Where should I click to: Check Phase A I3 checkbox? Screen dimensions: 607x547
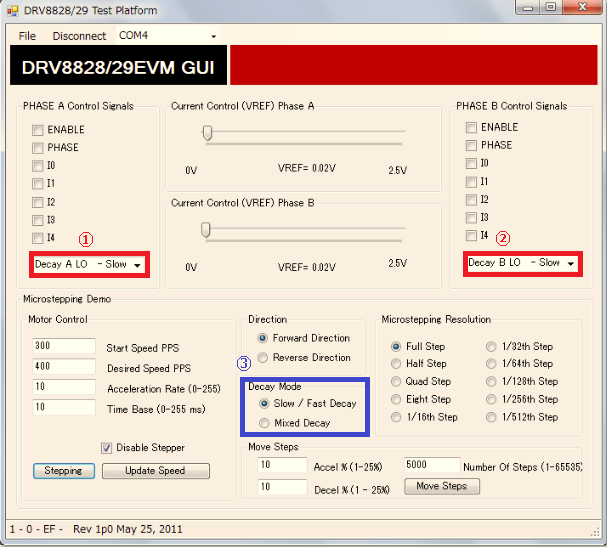[38, 220]
